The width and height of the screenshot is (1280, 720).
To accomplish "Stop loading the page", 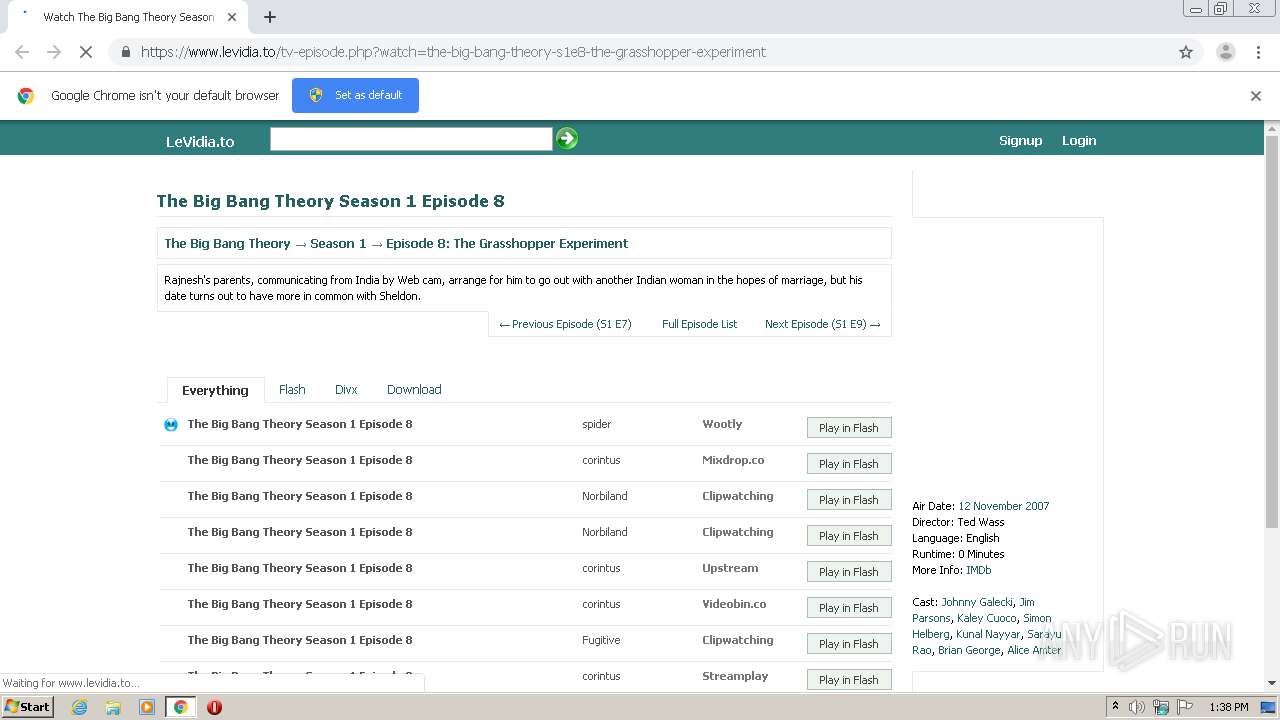I will 86,52.
